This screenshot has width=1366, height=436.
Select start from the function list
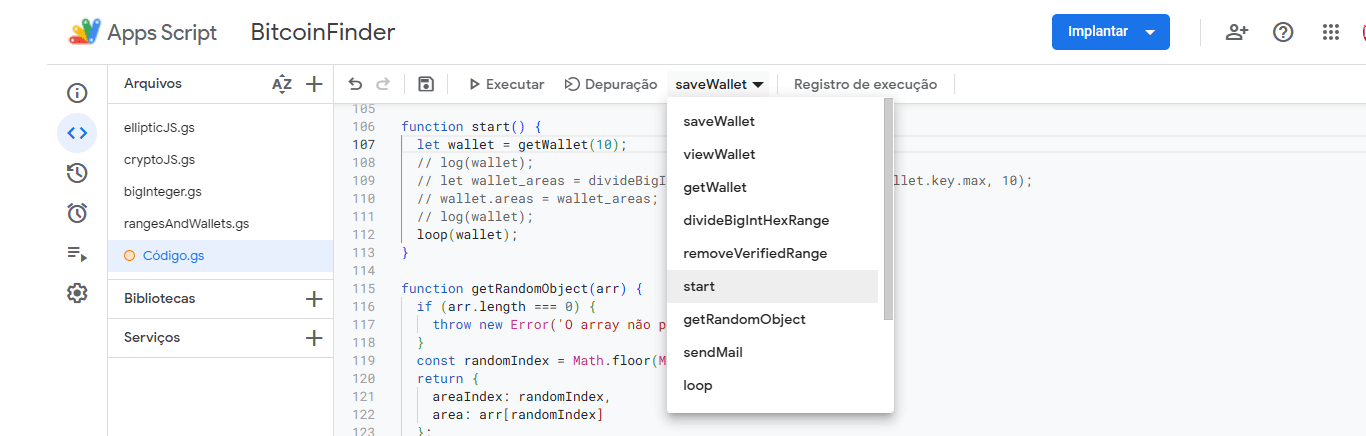click(x=699, y=287)
